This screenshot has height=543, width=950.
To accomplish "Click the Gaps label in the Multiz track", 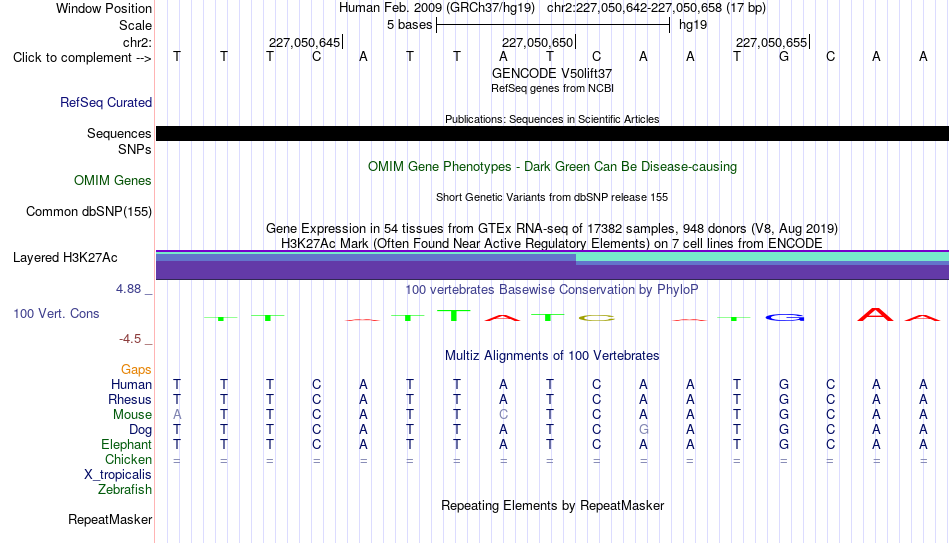I will point(136,370).
